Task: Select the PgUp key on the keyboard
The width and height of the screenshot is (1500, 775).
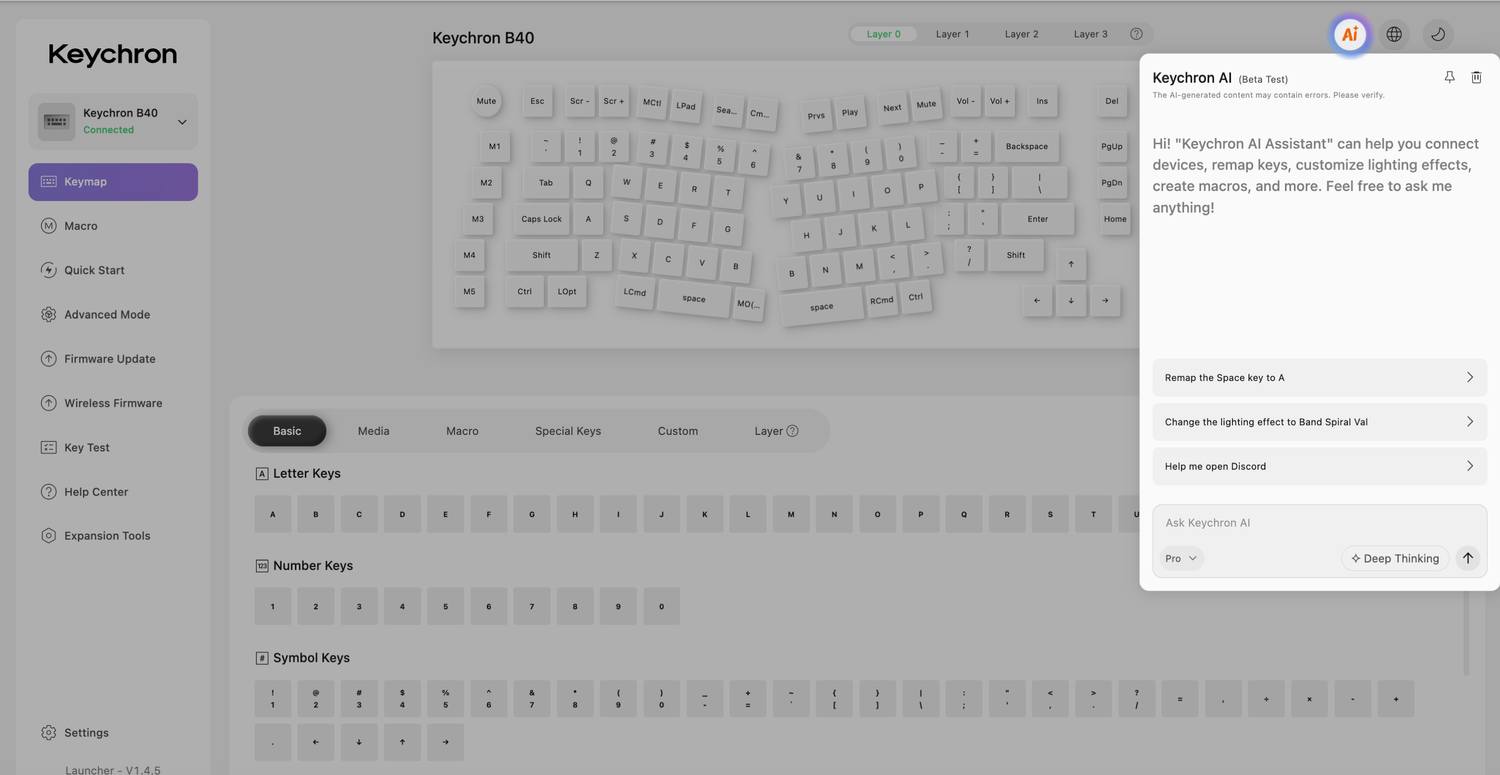Action: (1112, 146)
